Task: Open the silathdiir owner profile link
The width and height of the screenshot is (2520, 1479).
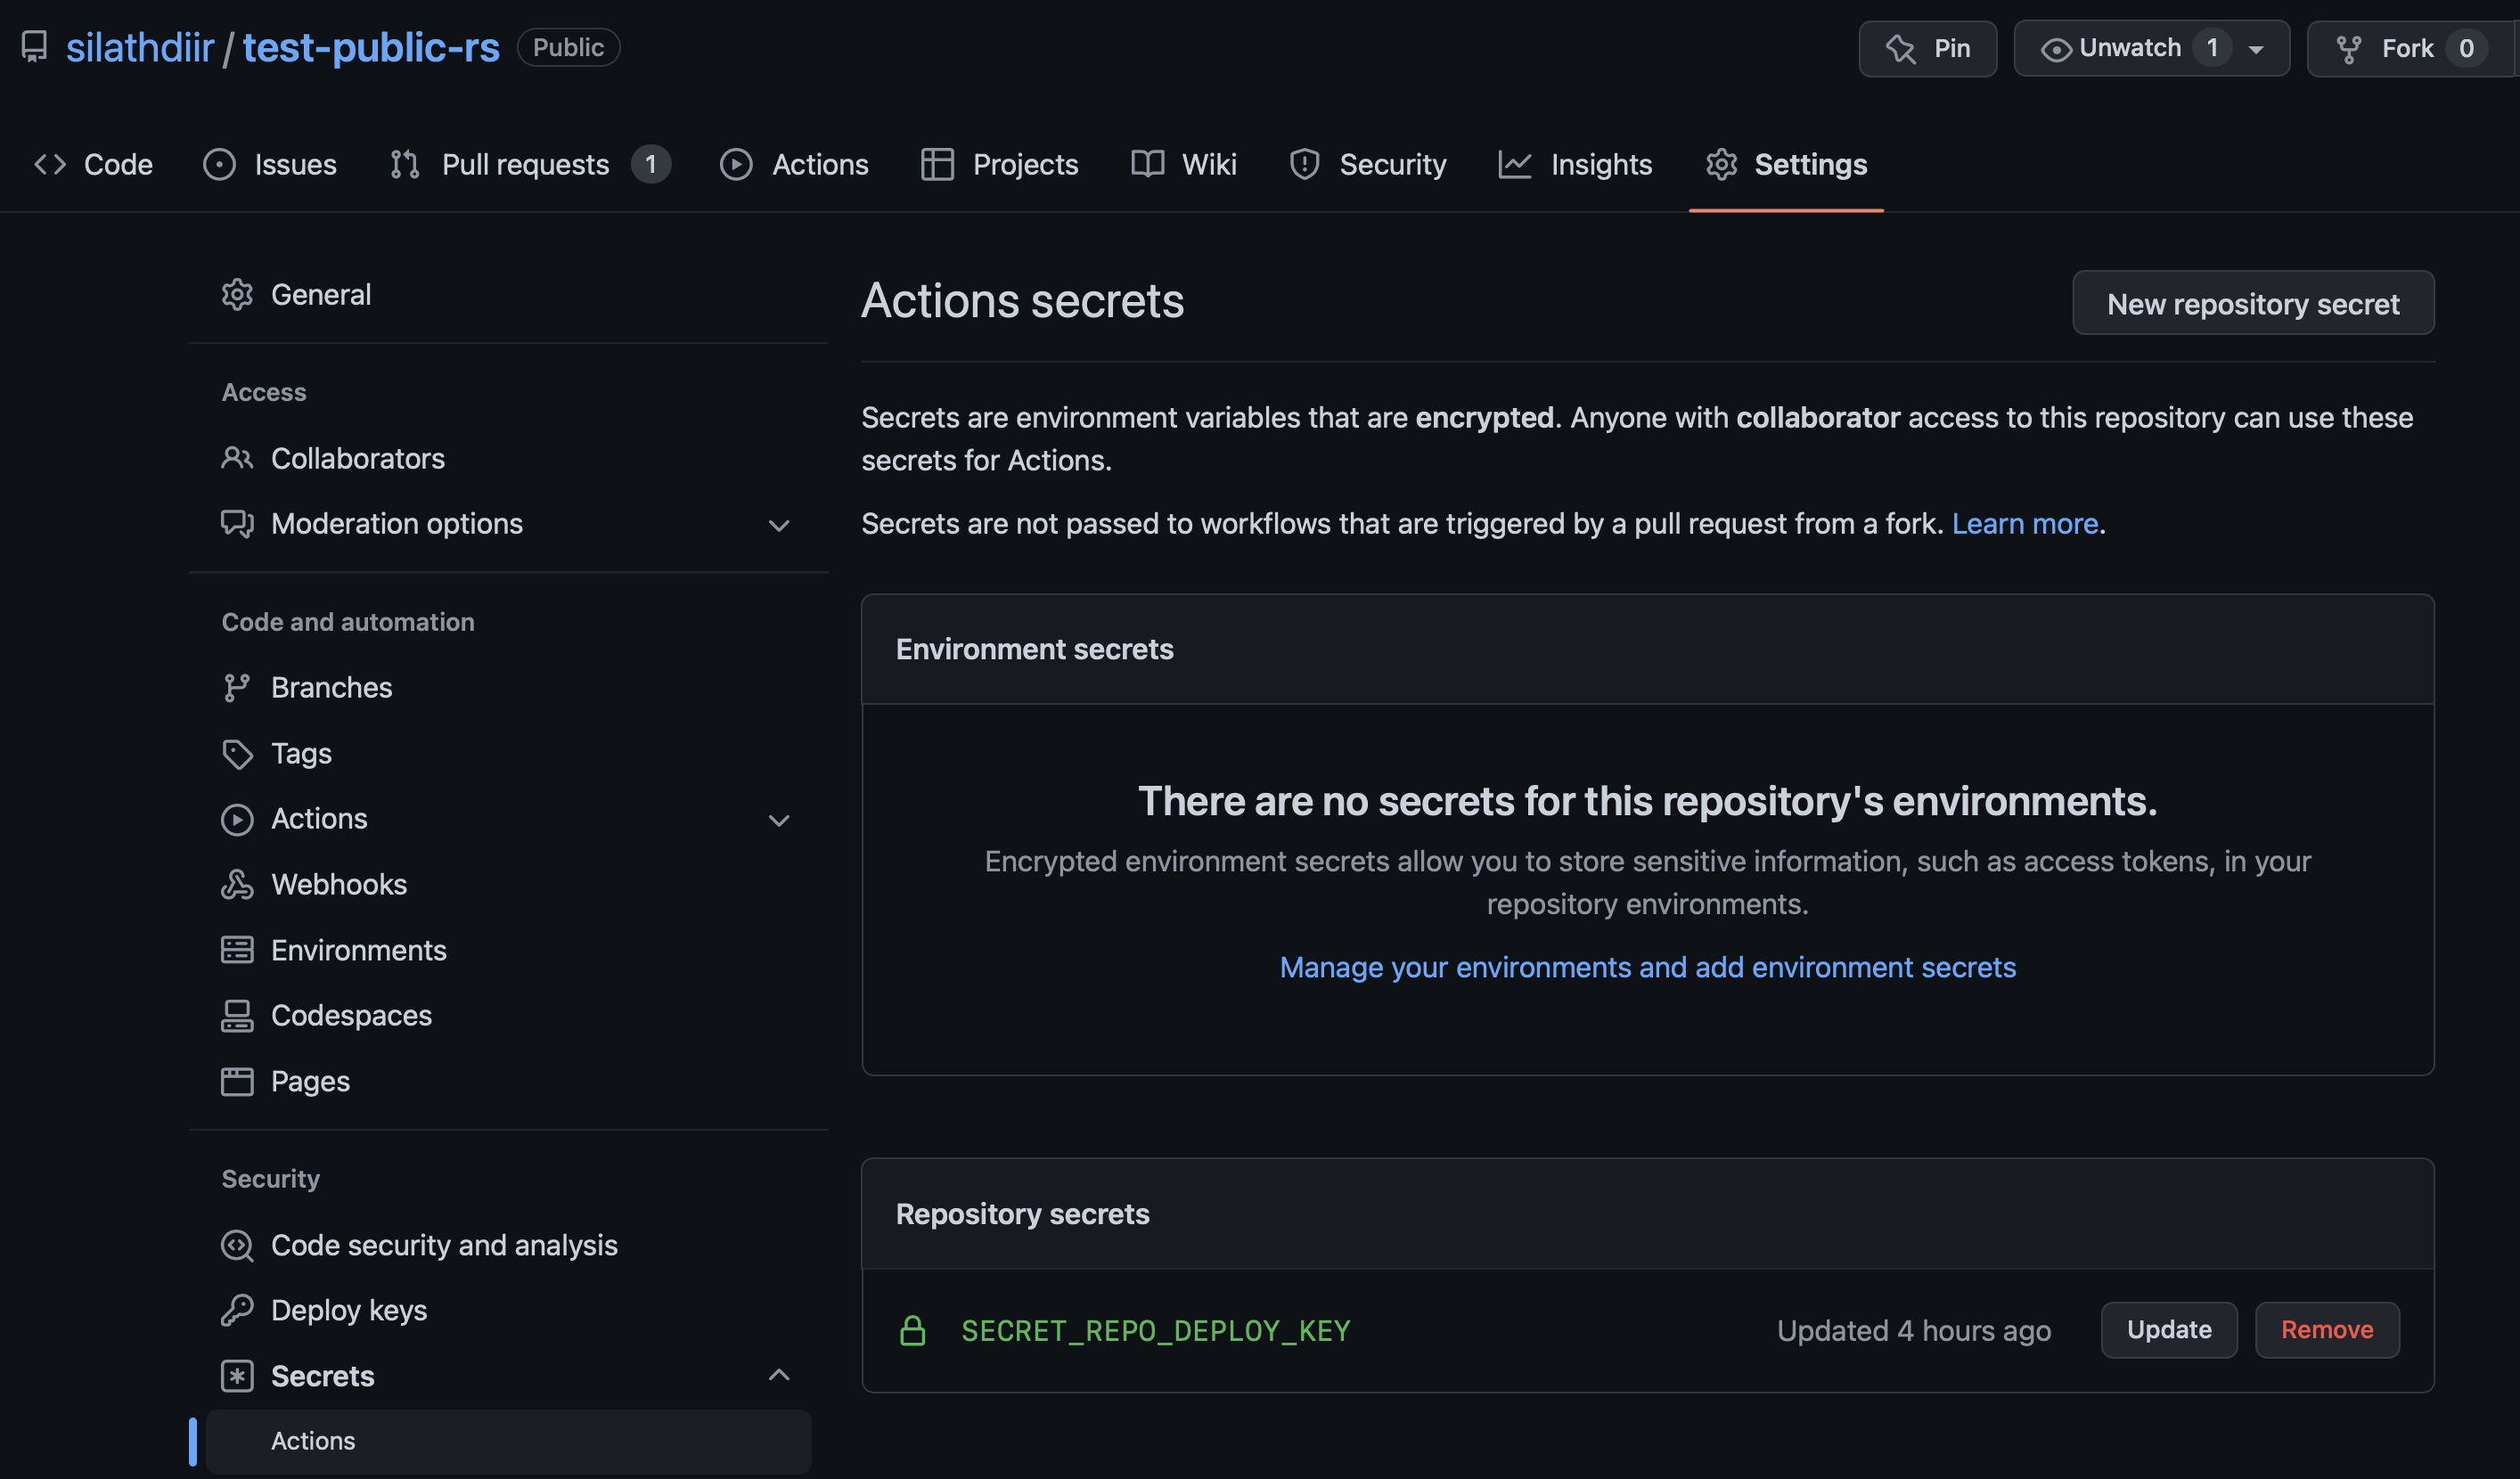Action: [x=140, y=47]
